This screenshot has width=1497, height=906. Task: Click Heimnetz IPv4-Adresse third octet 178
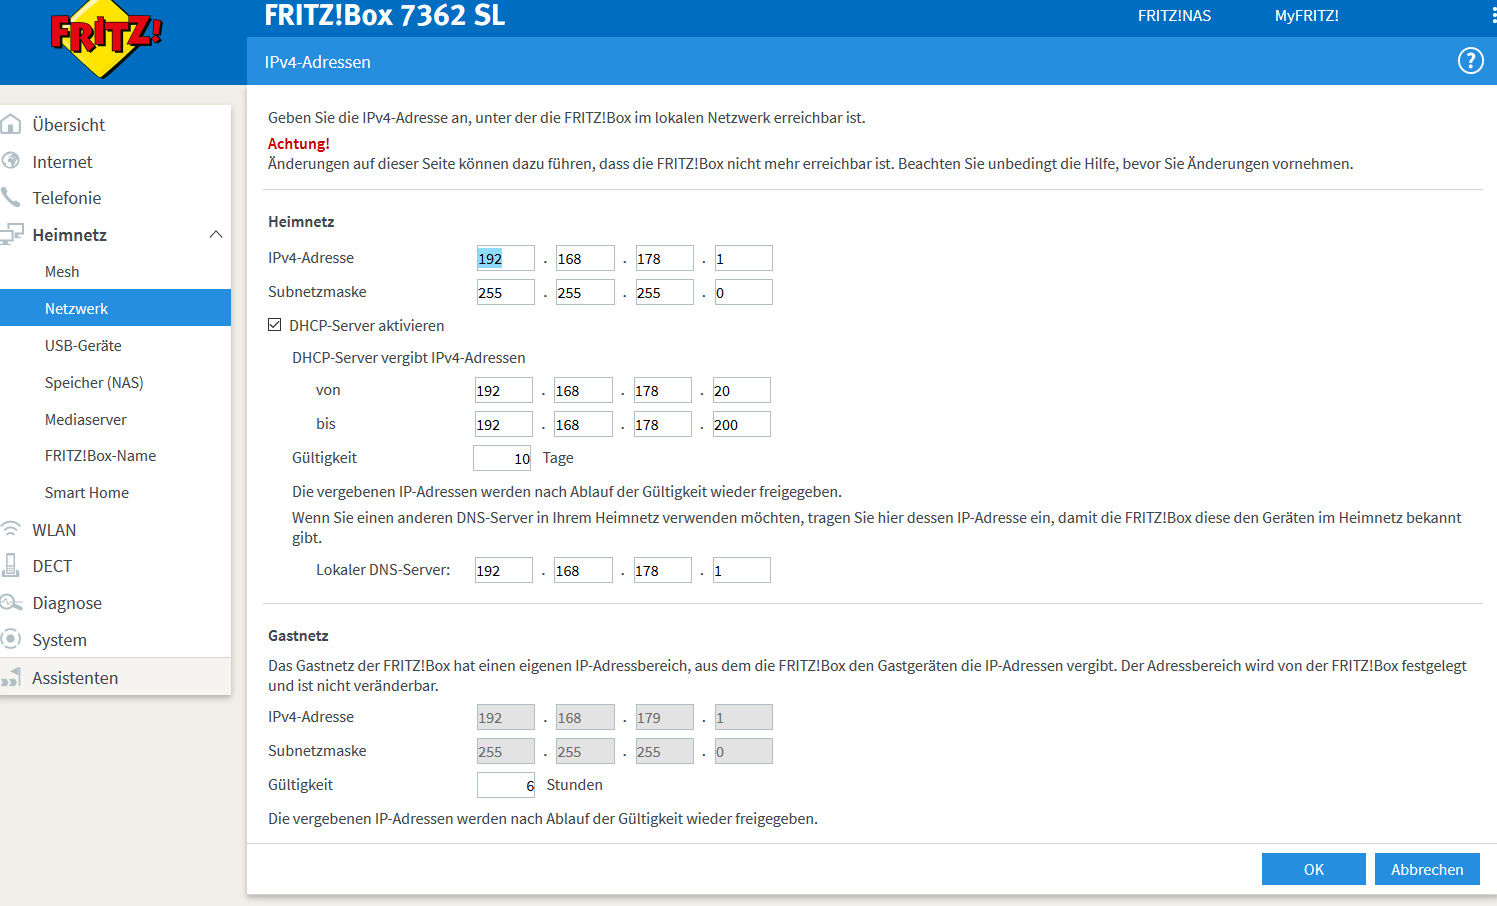point(664,258)
